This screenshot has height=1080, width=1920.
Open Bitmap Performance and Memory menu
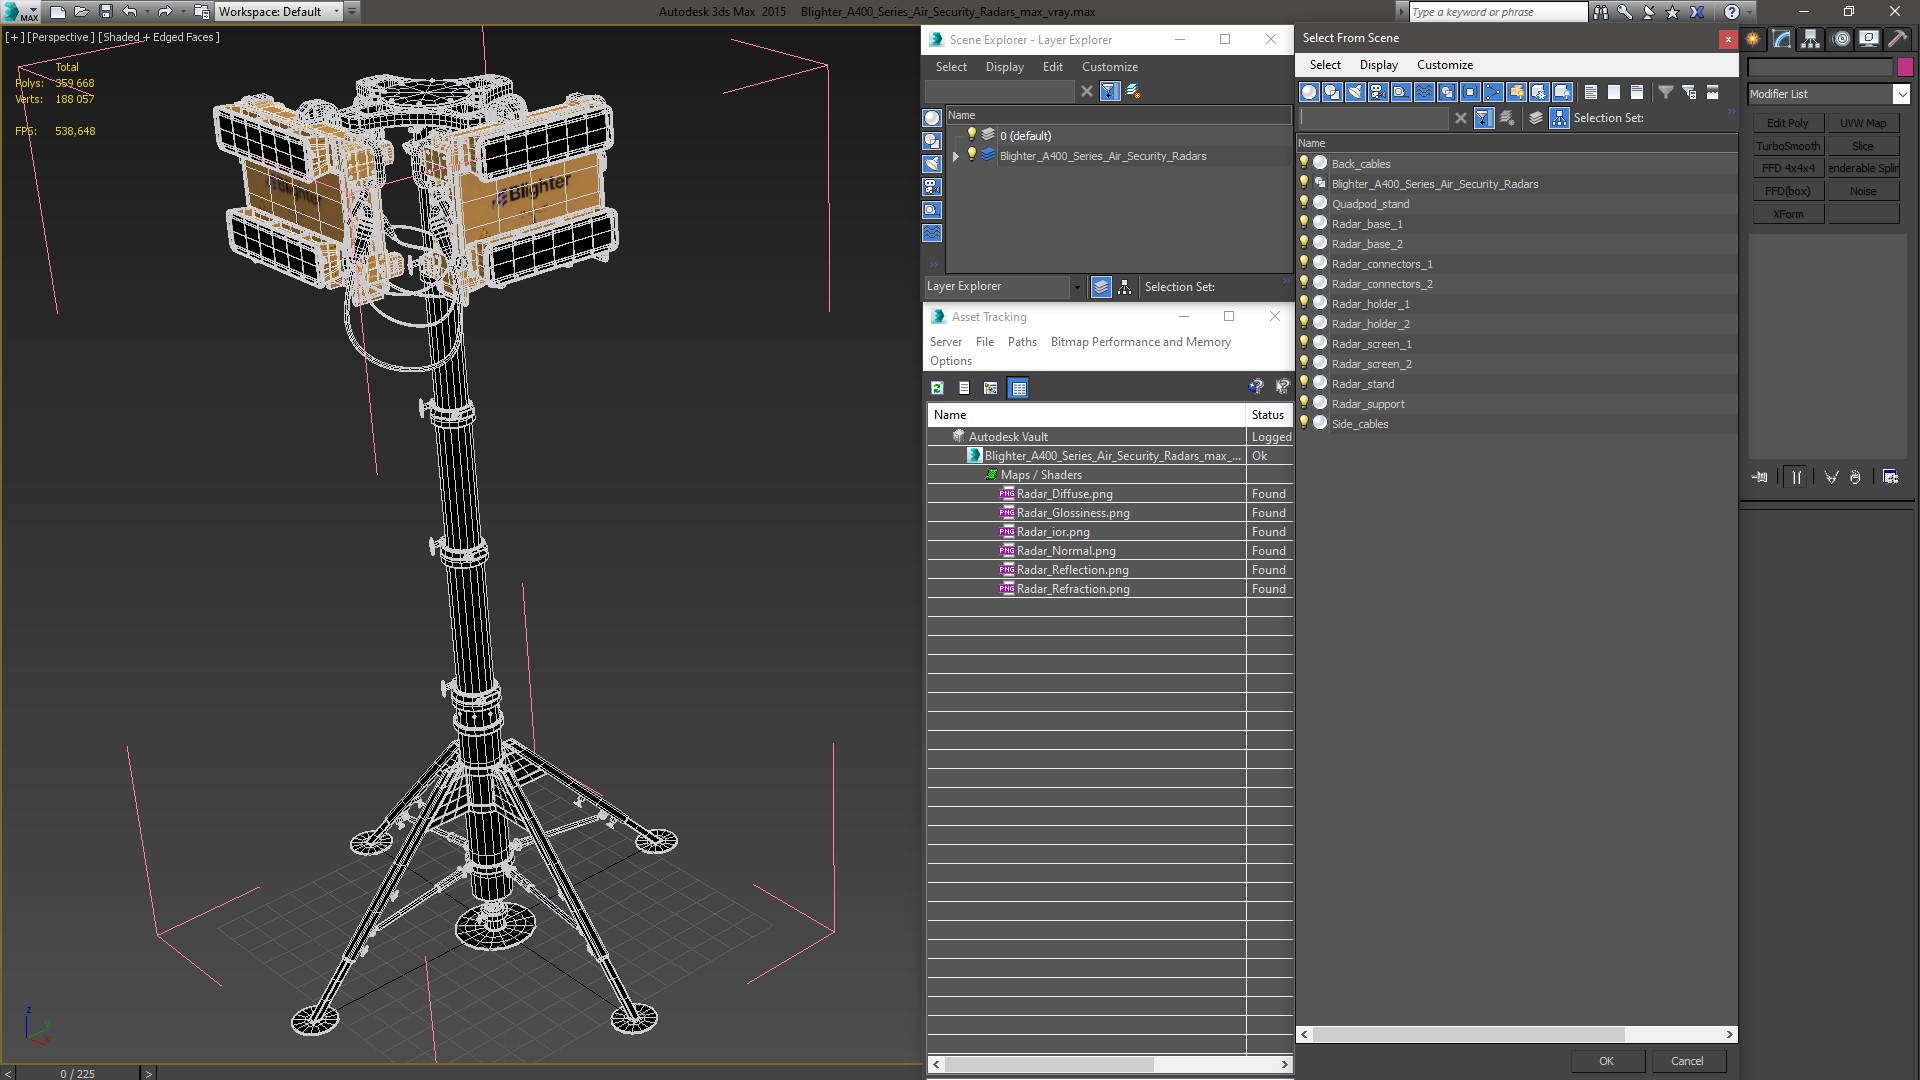pyautogui.click(x=1140, y=342)
